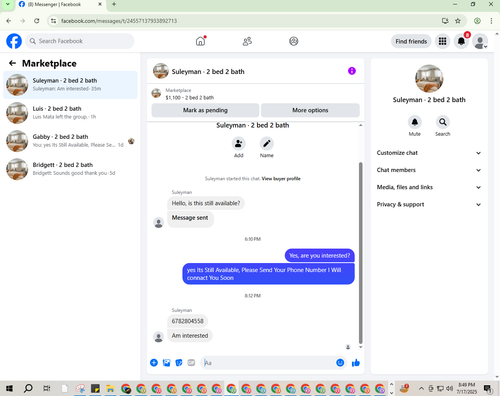The image size is (500, 396).
Task: Open the Luis - 2 bed 2 bath conversation
Action: tap(70, 113)
